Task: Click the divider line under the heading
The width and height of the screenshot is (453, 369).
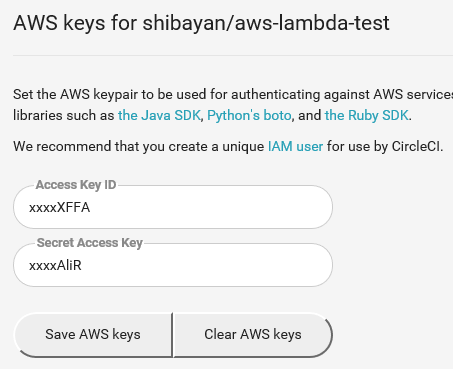Action: (233, 55)
